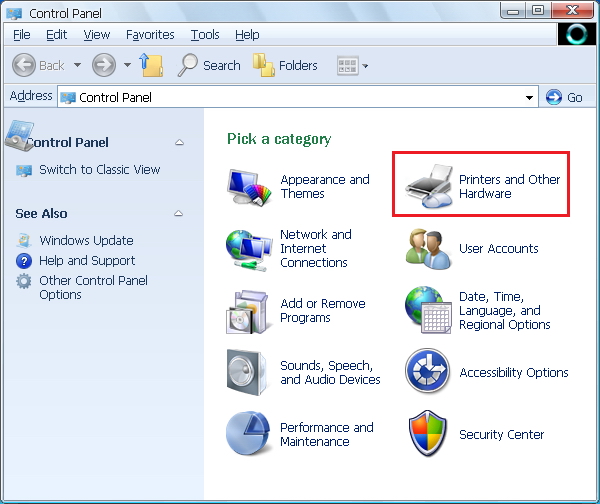Open the Add or Remove Programs icon
Screen dimensions: 600x504
coord(248,312)
